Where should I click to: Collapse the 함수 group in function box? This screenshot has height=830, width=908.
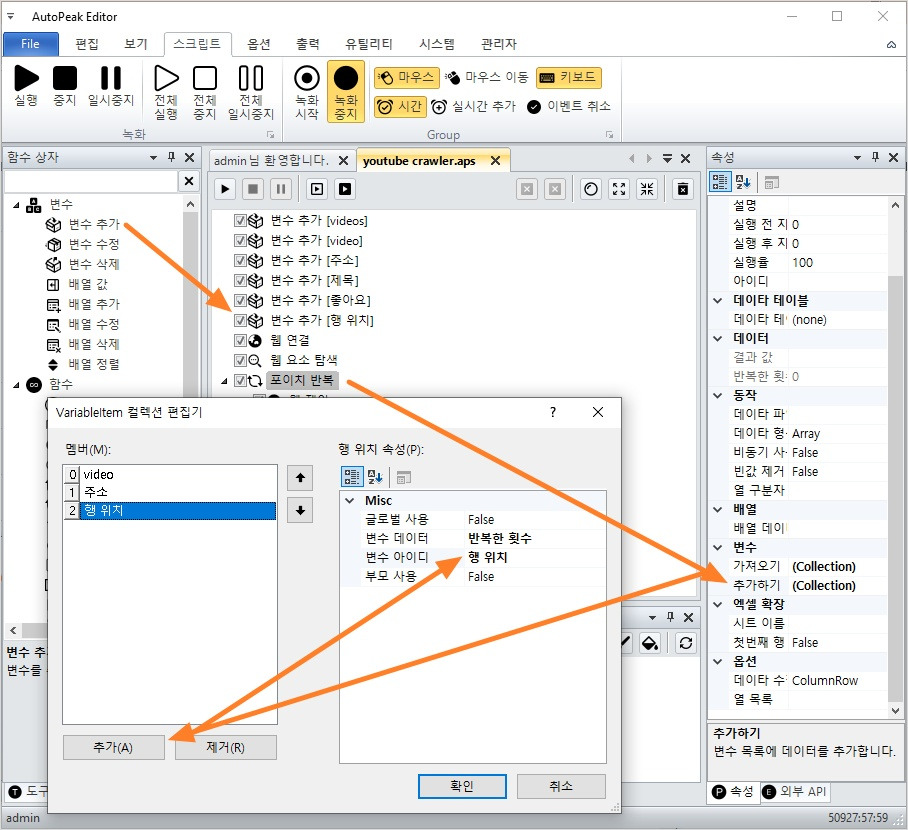coord(16,385)
